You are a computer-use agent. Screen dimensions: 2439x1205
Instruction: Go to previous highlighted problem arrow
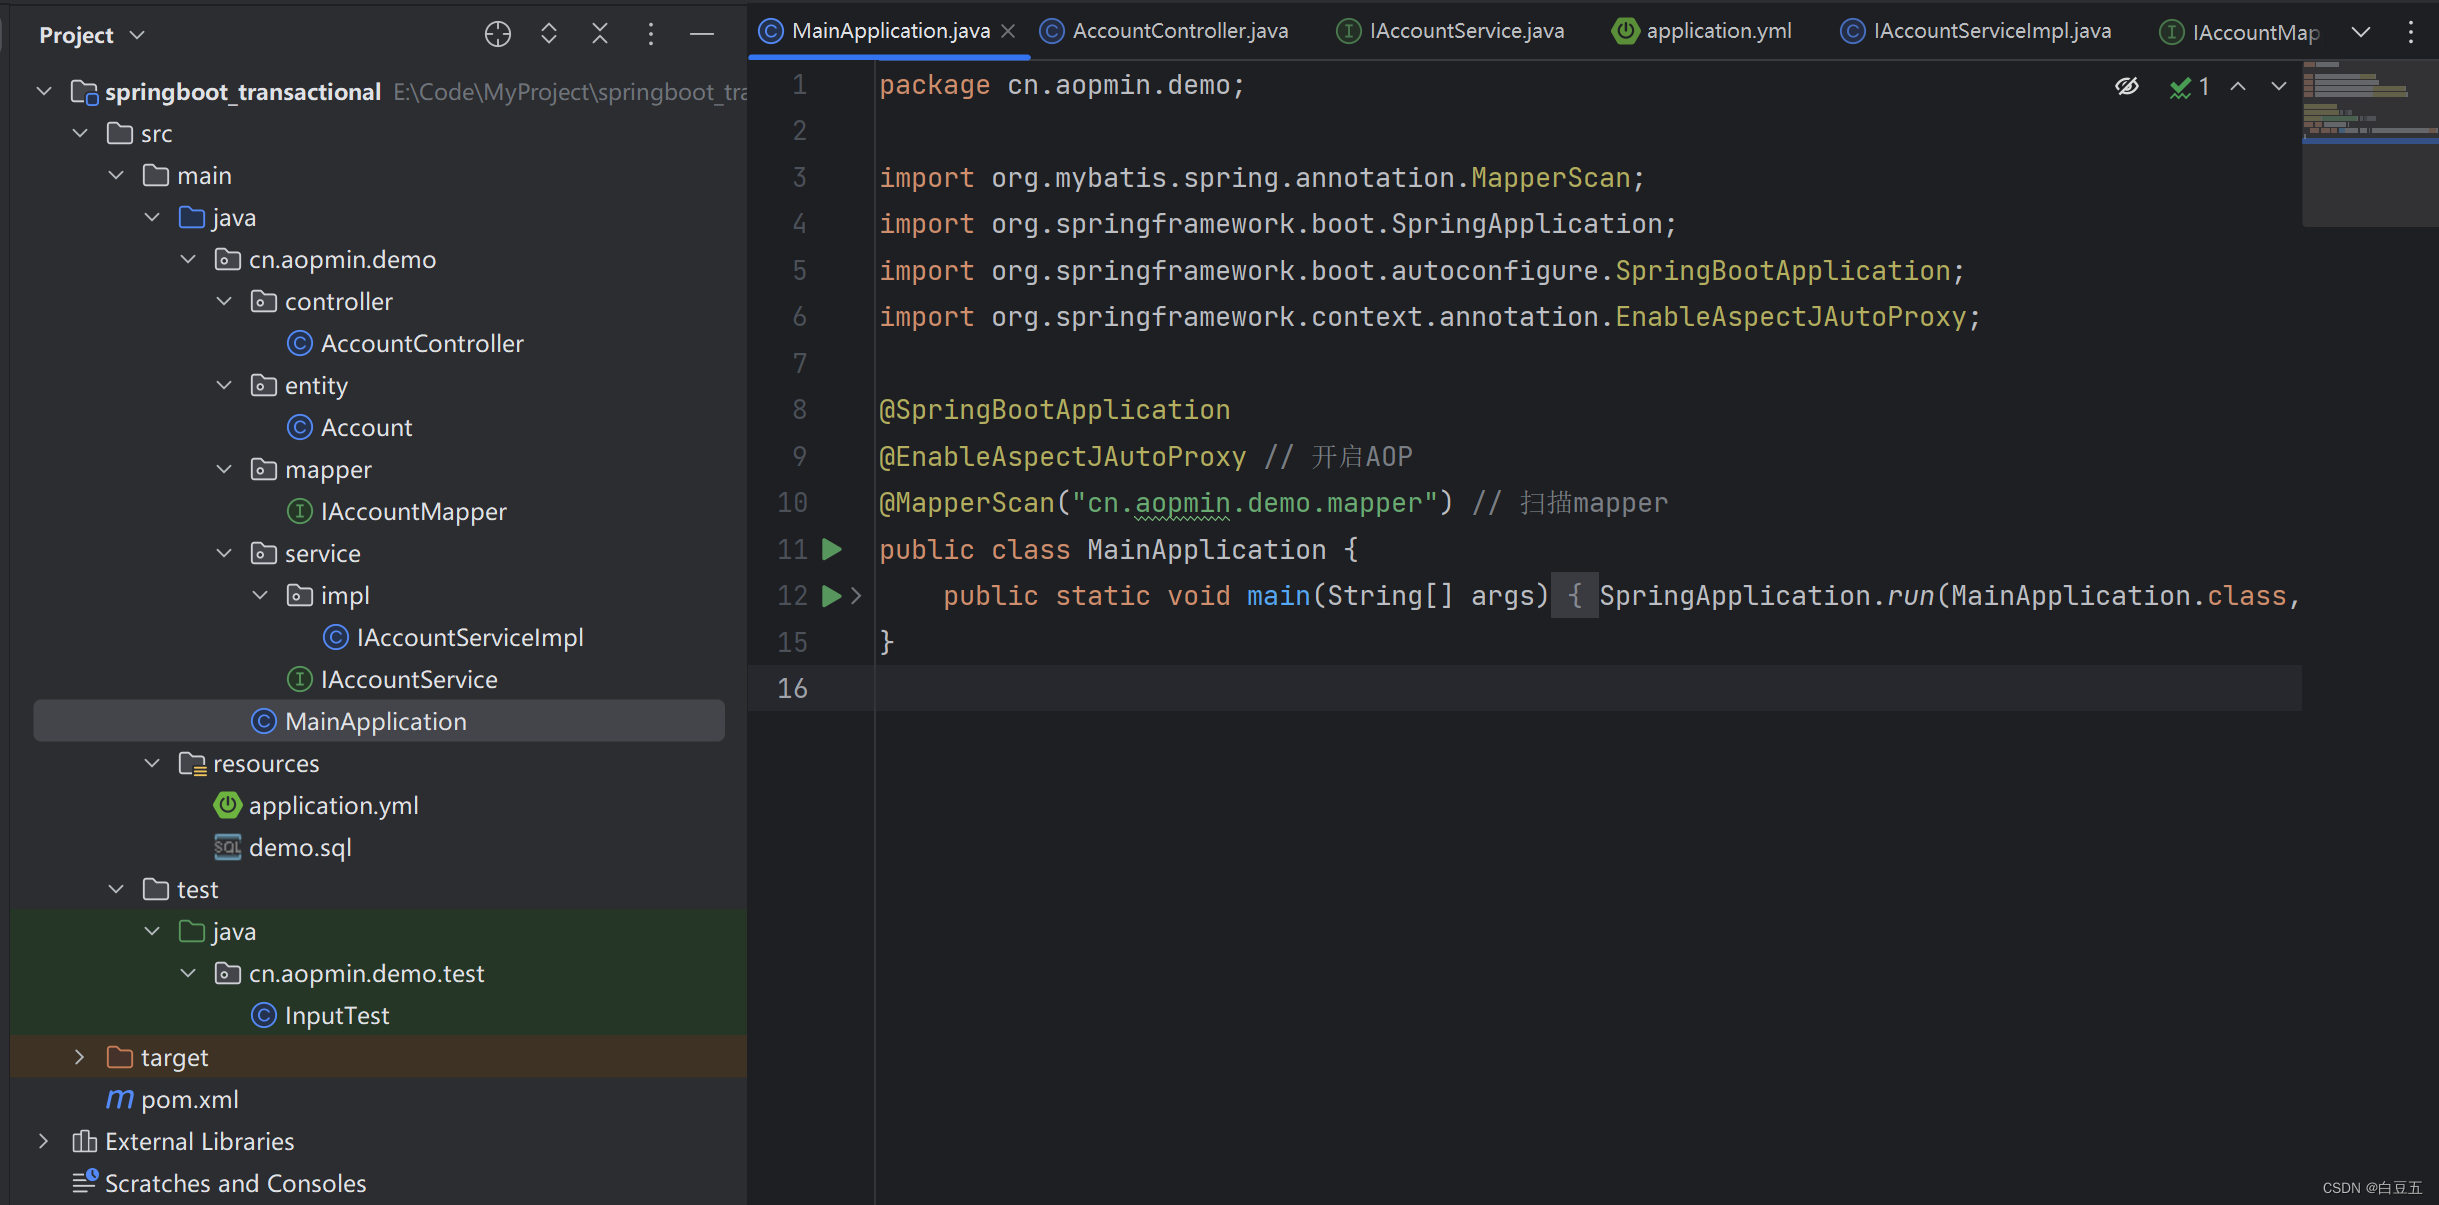coord(2238,87)
